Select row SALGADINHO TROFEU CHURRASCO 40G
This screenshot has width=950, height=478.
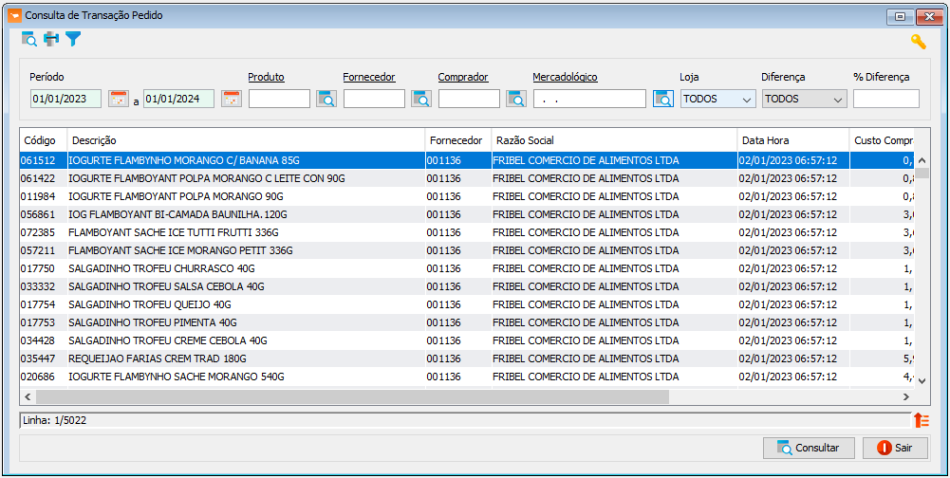click(x=467, y=268)
